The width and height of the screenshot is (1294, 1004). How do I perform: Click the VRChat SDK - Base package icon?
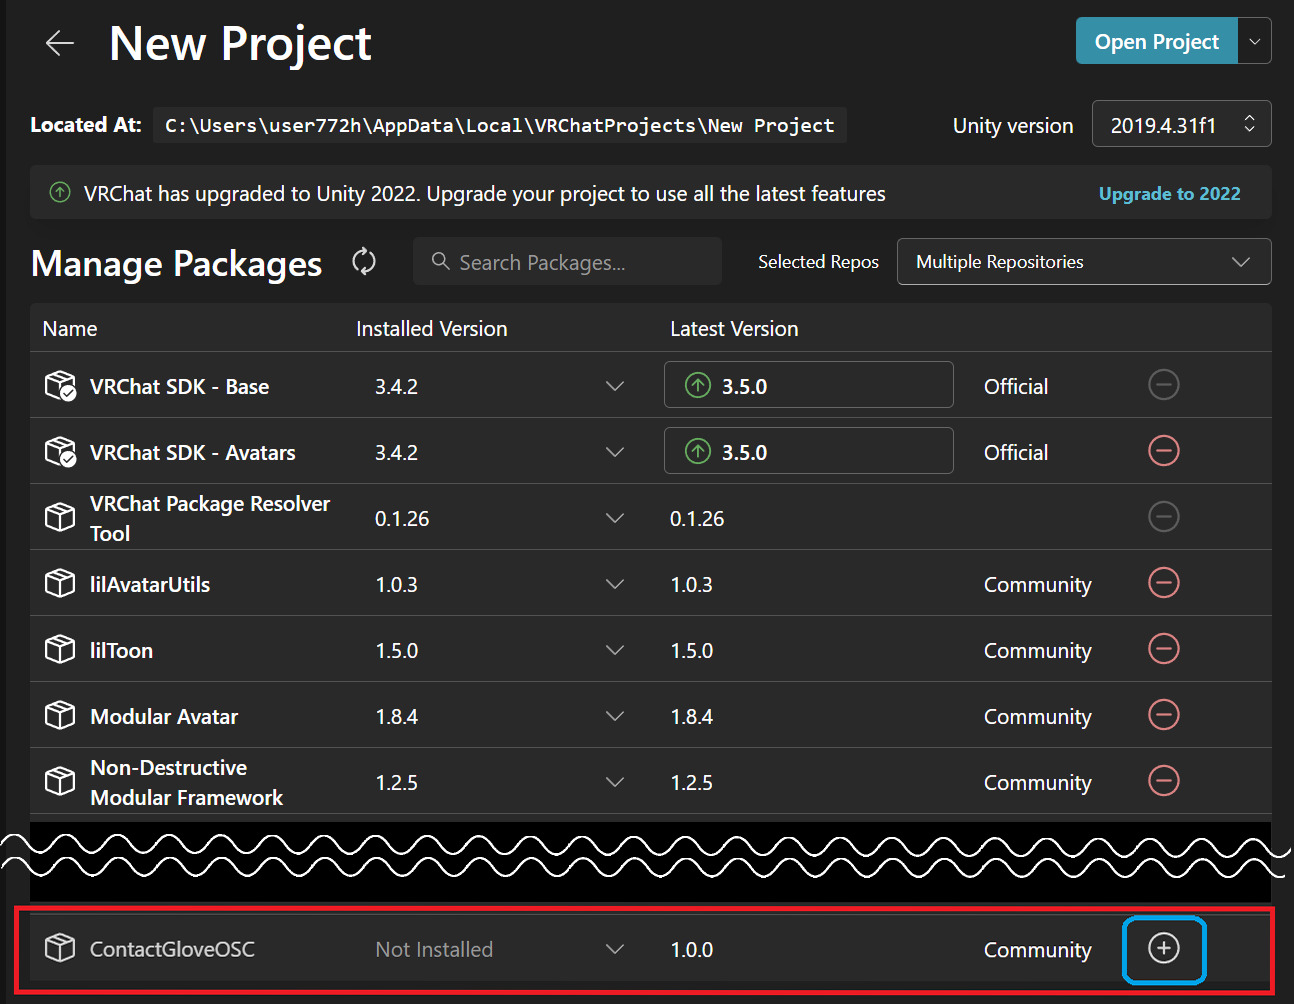point(60,385)
